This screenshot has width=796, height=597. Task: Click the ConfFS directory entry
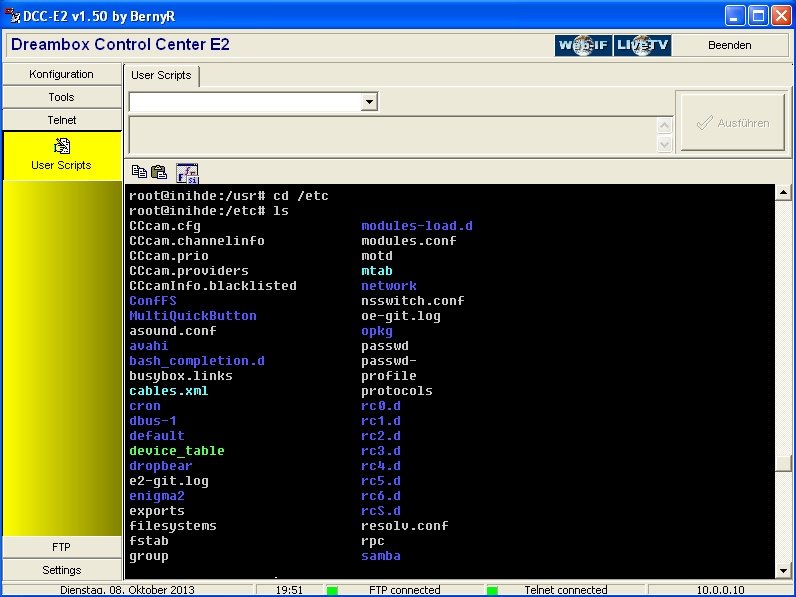153,301
